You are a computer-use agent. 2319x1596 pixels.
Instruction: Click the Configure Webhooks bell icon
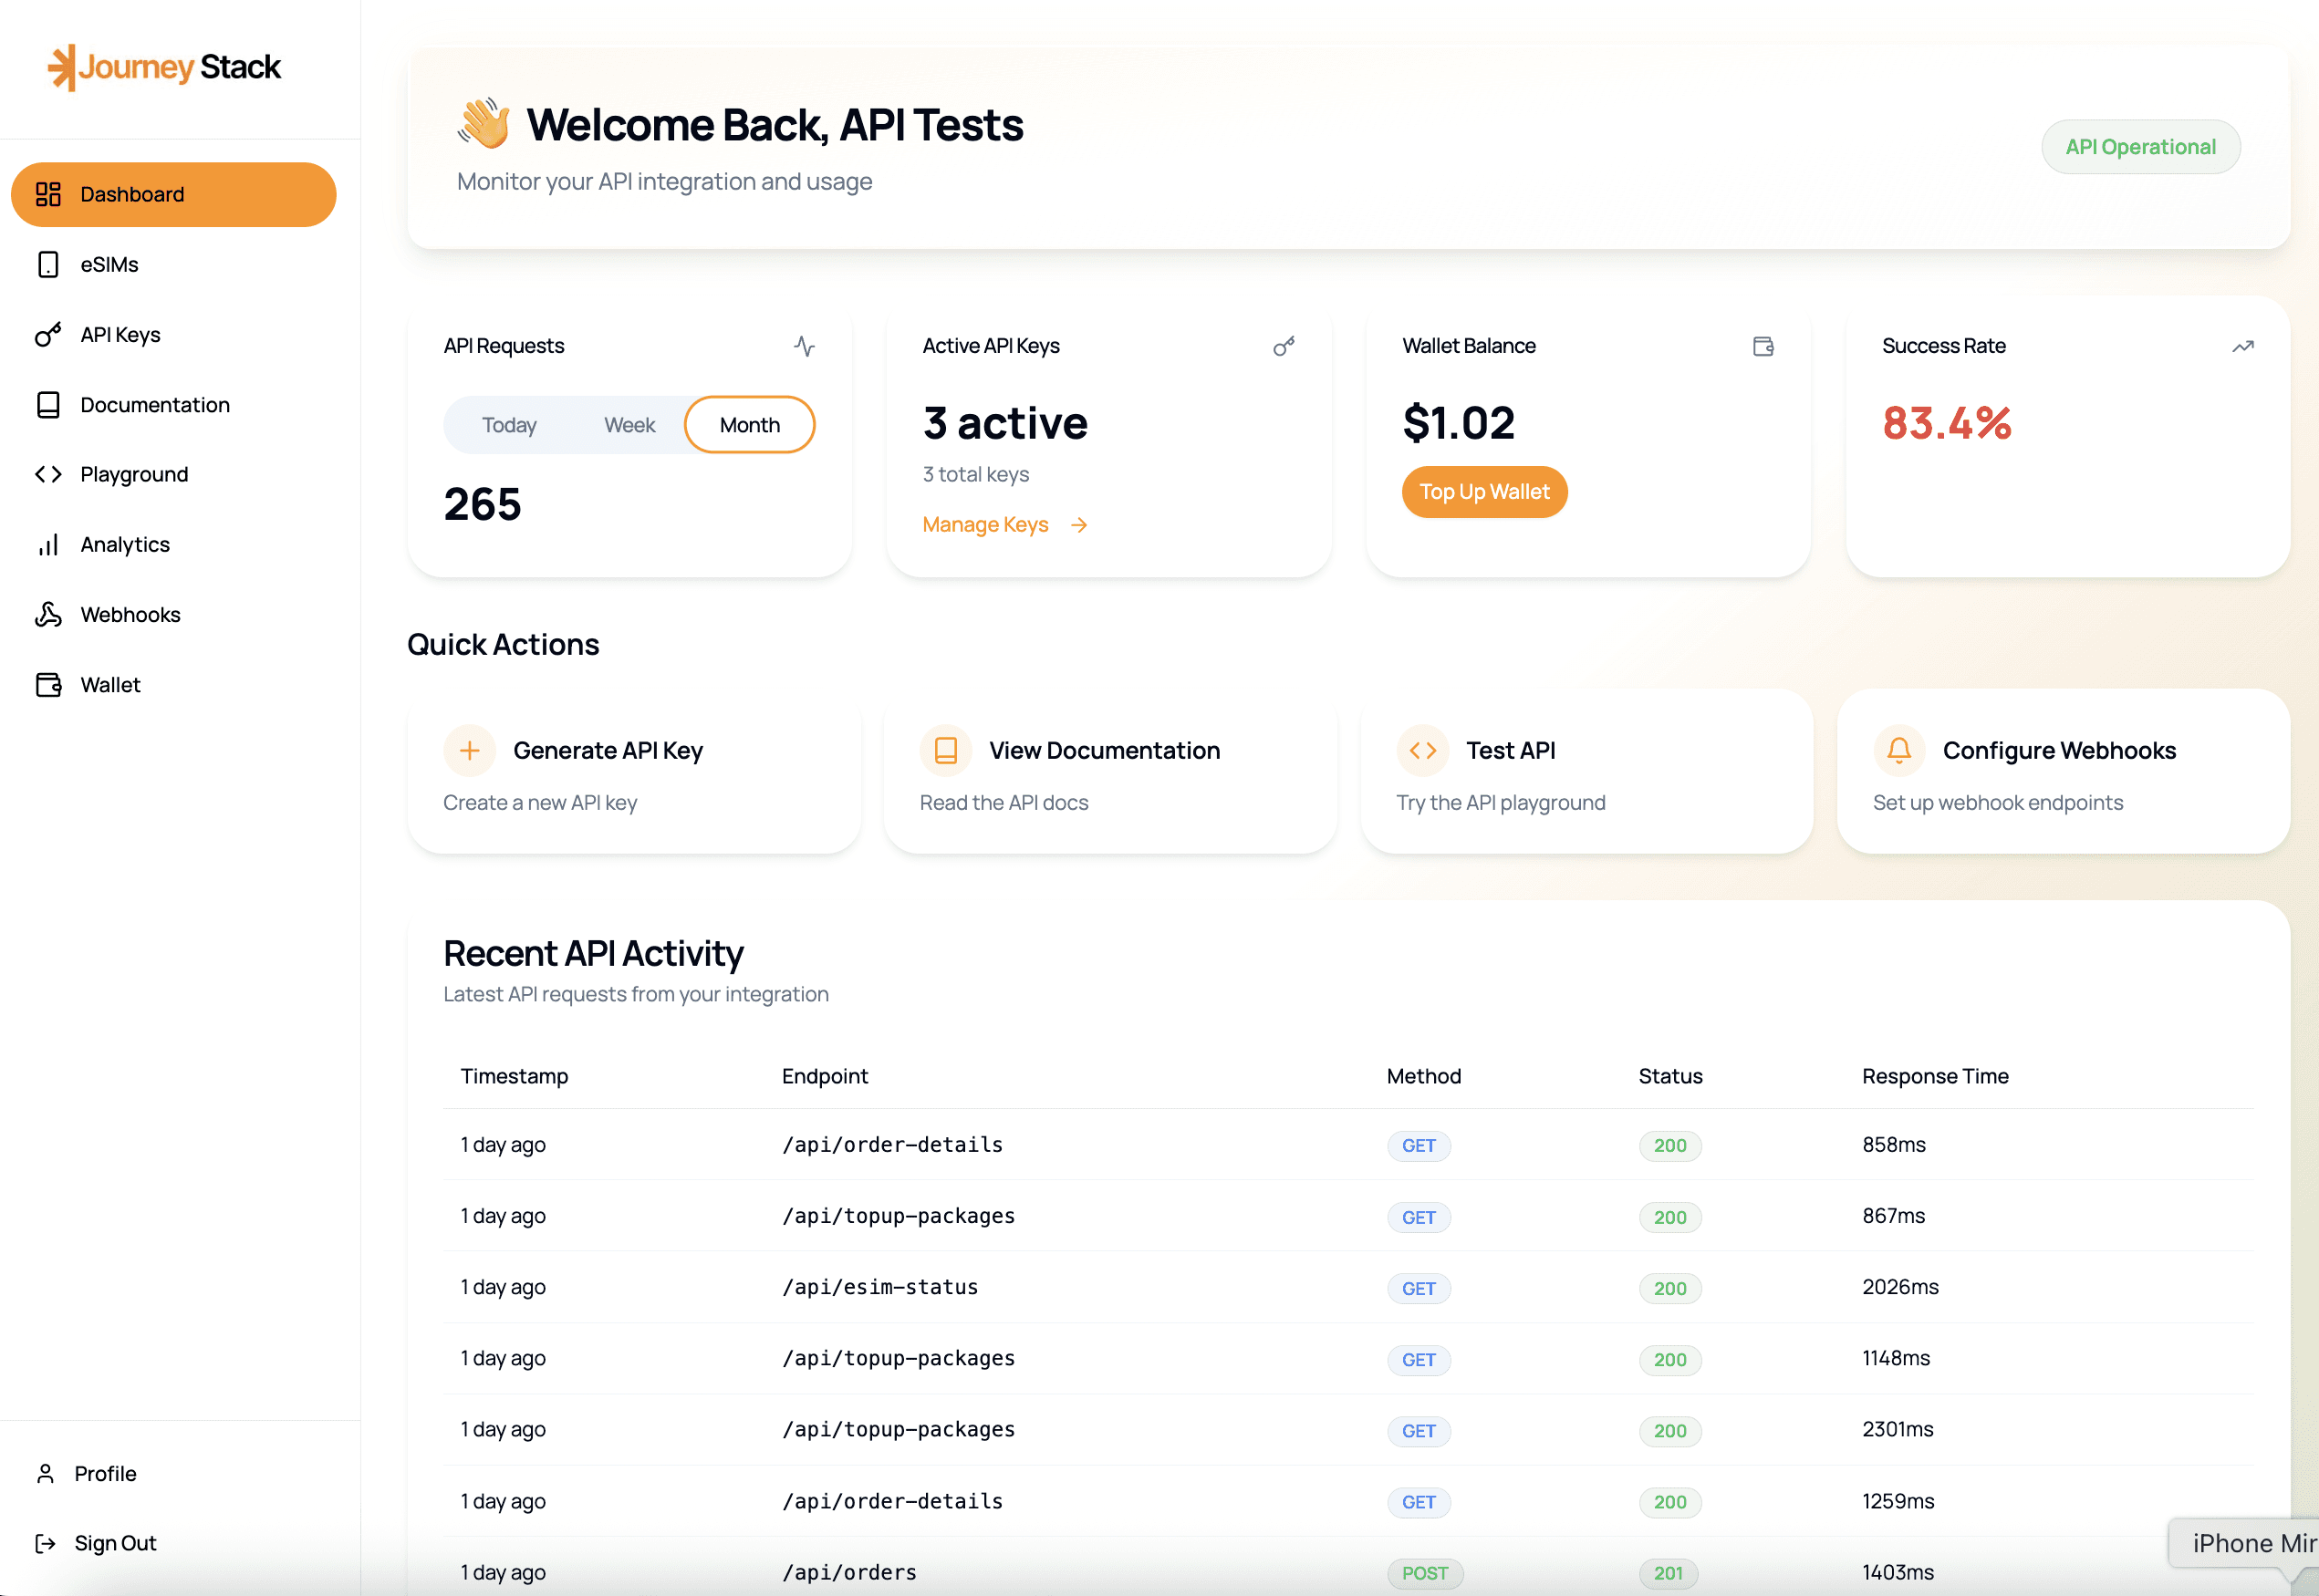1898,750
